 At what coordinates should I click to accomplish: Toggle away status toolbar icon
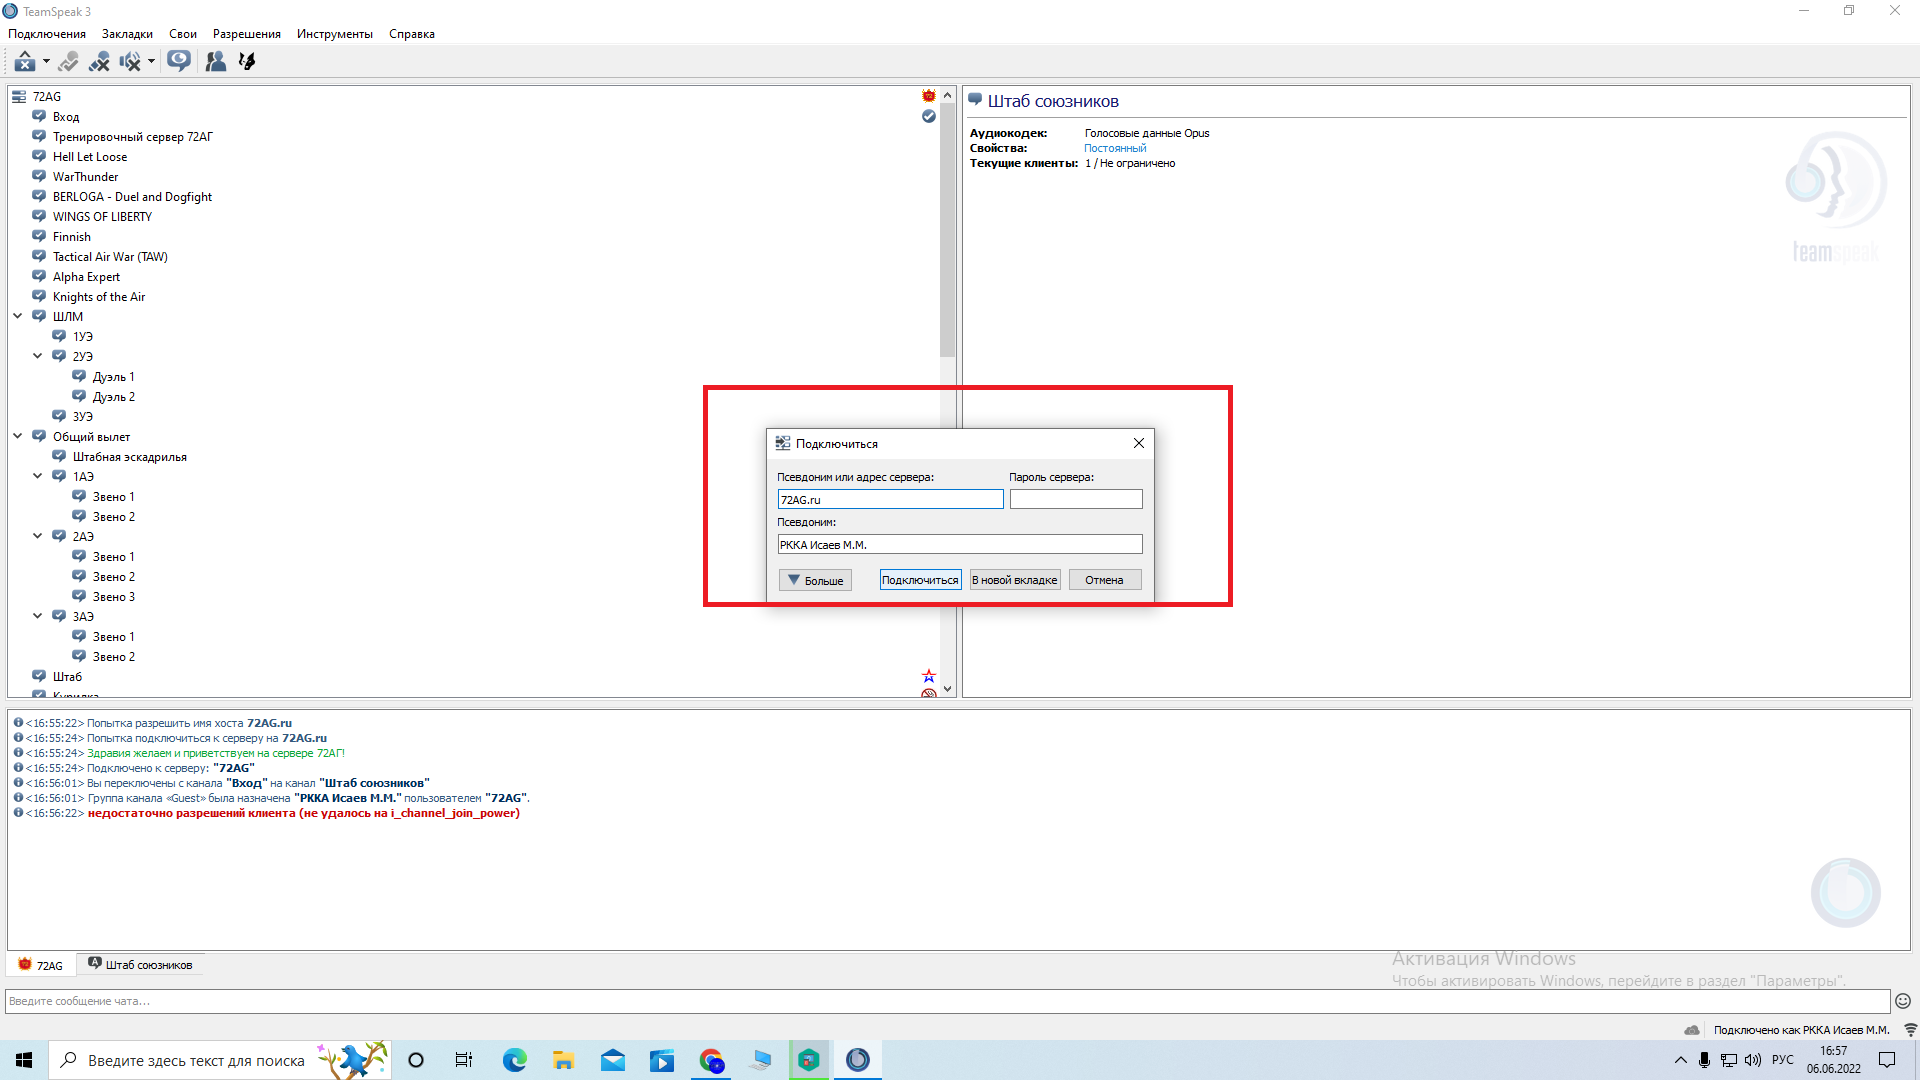click(x=24, y=61)
